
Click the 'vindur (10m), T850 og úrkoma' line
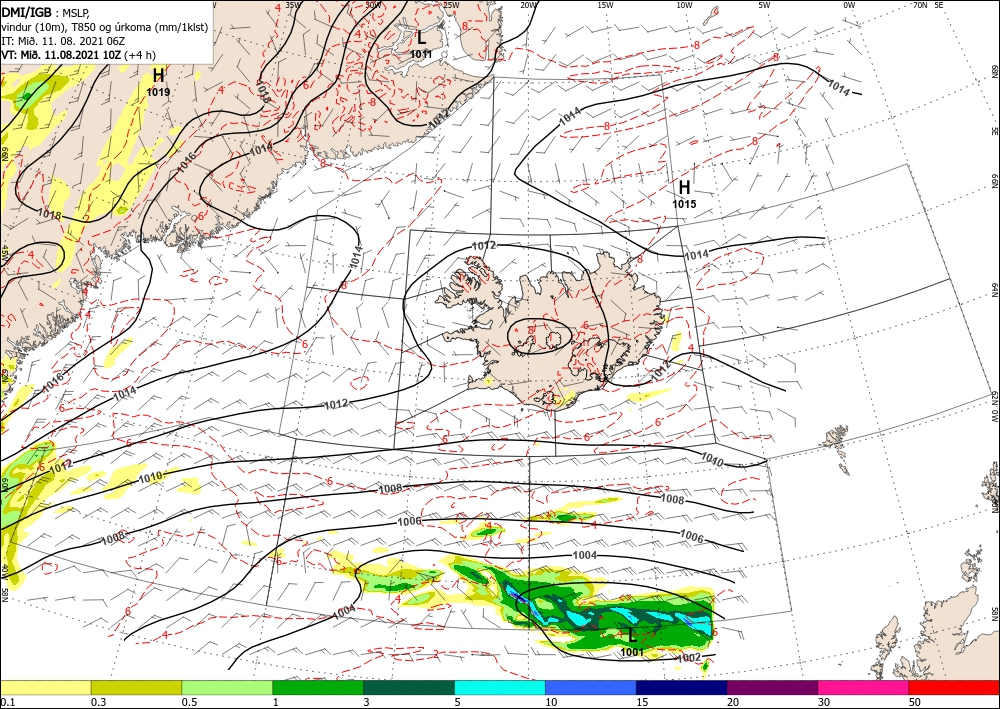coord(105,27)
